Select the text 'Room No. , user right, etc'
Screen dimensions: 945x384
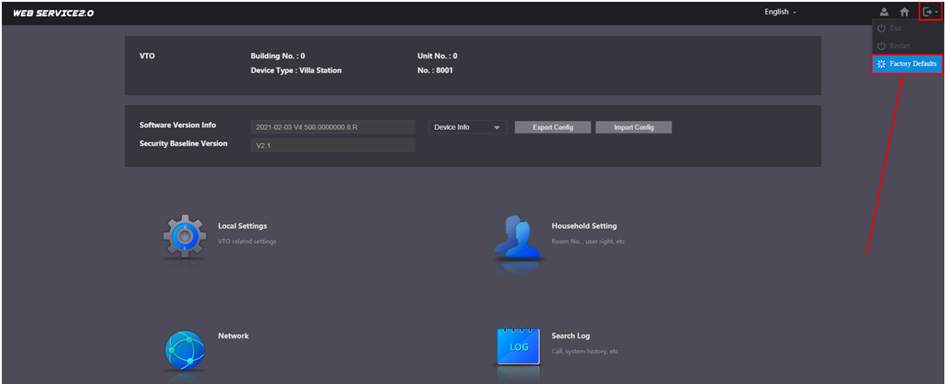point(589,241)
